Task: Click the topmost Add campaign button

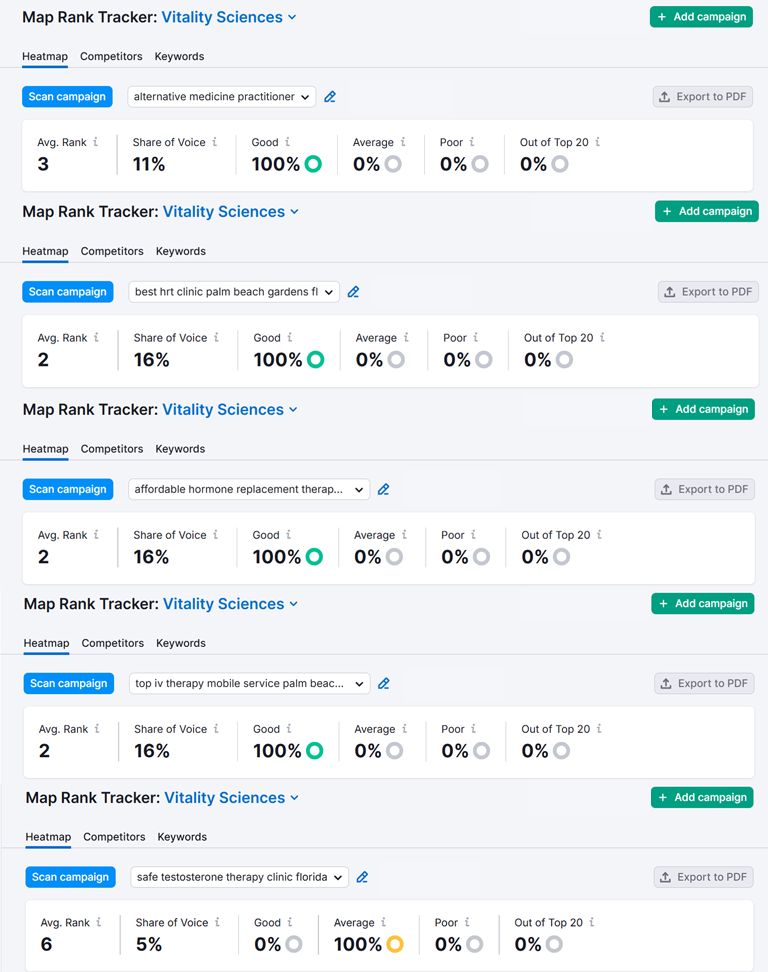Action: point(701,17)
